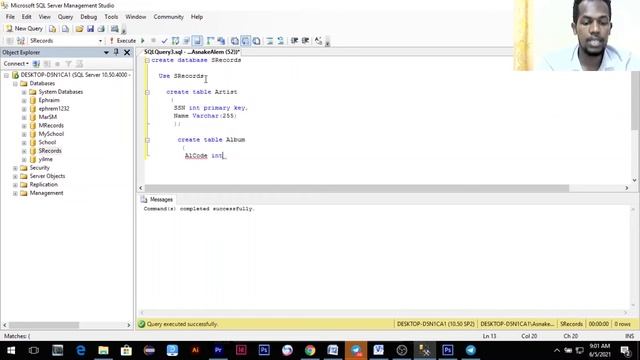The image size is (640, 360).
Task: Click the Object Explorer Refresh icon
Action: 79,64
